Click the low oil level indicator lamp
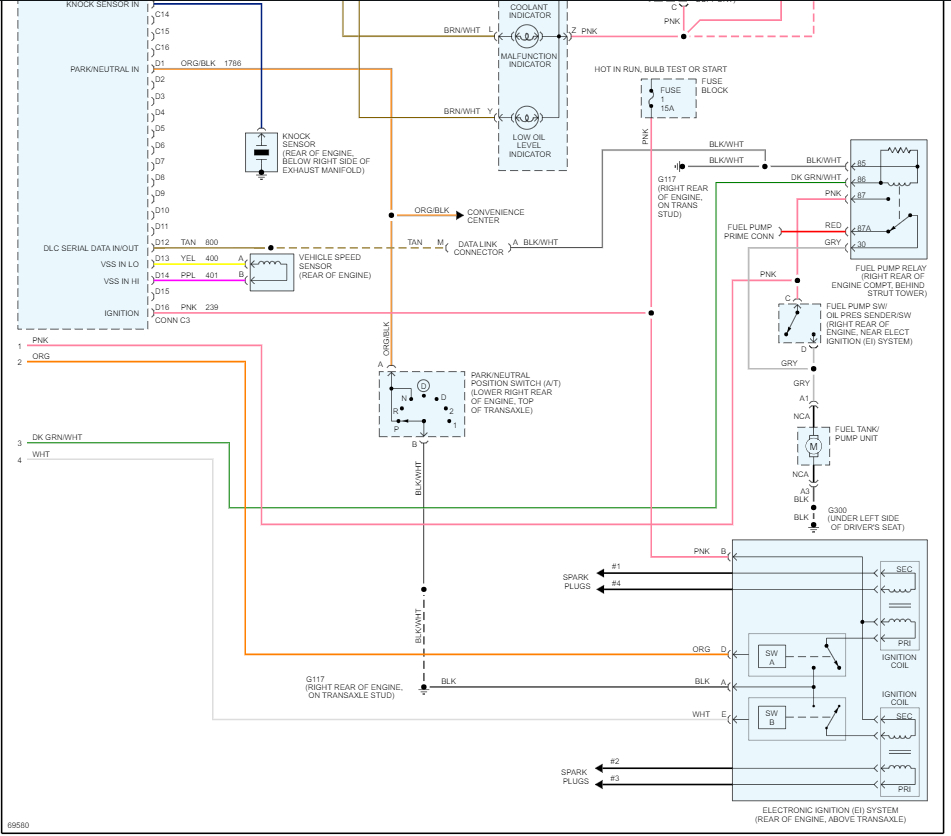The image size is (951, 836). (x=529, y=118)
